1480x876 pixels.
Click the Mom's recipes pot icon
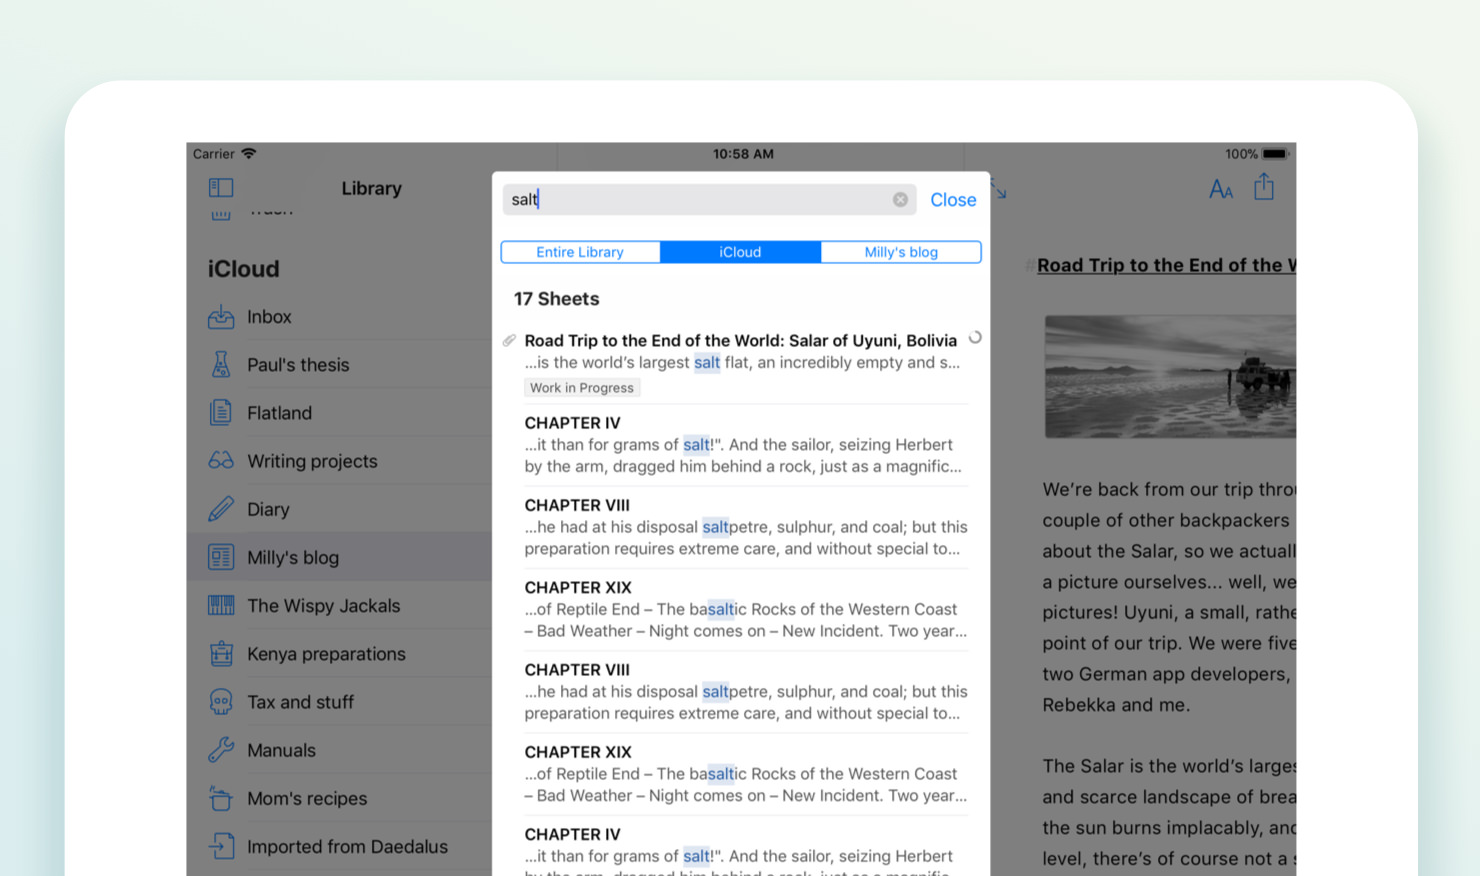pyautogui.click(x=221, y=798)
